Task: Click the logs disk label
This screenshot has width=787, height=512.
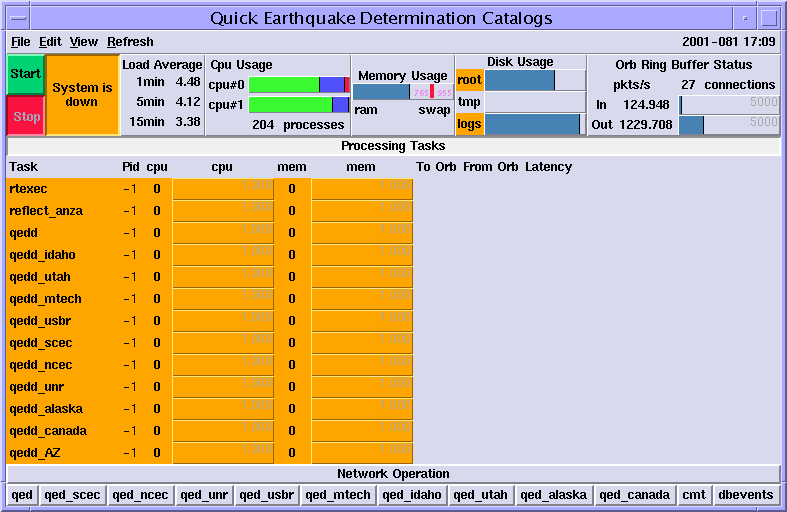Action: [x=470, y=124]
